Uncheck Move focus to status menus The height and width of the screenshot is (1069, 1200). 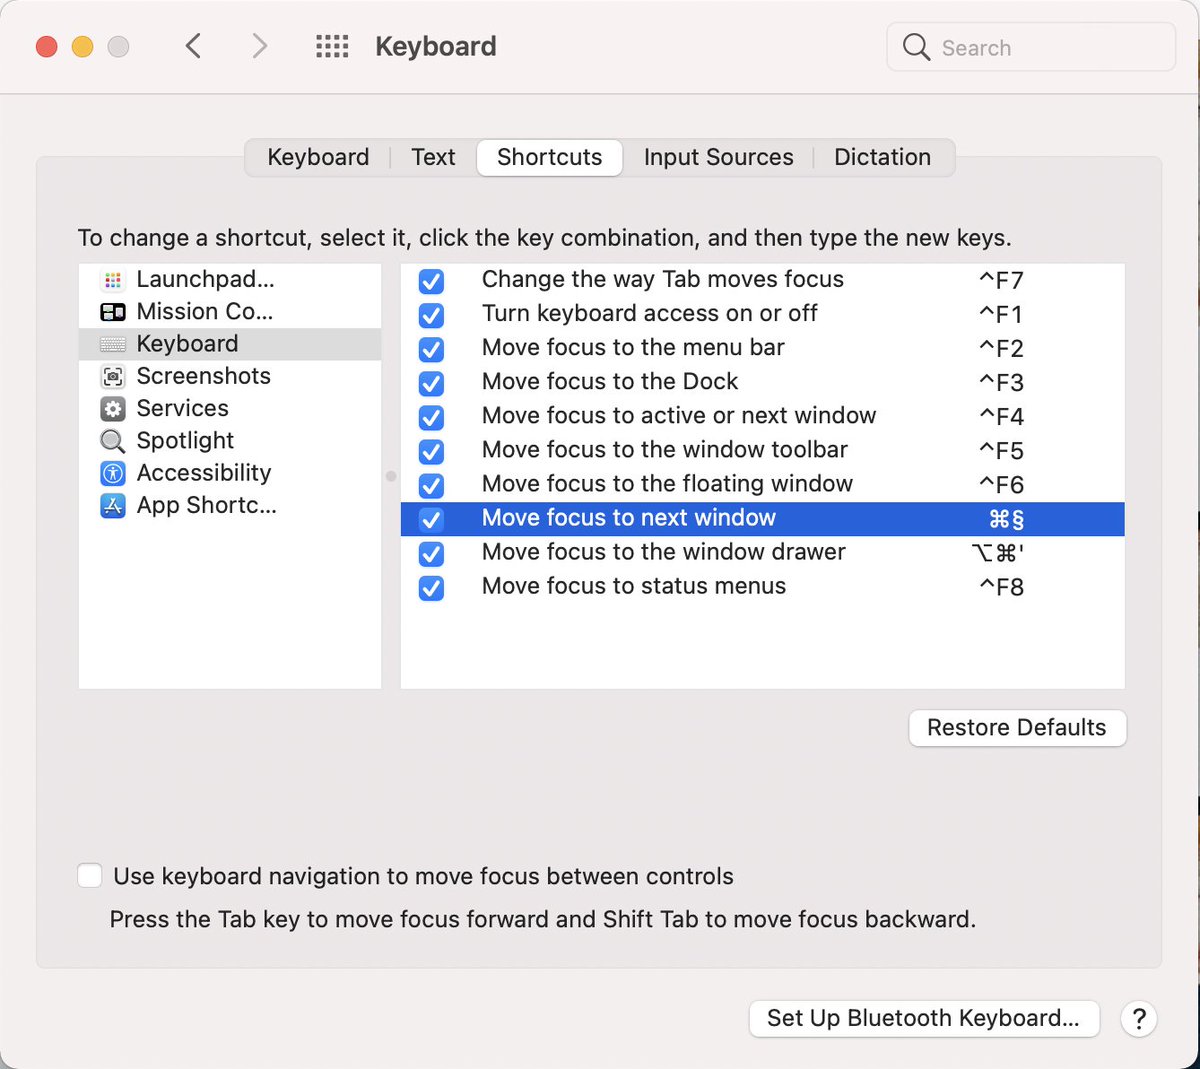coord(431,587)
